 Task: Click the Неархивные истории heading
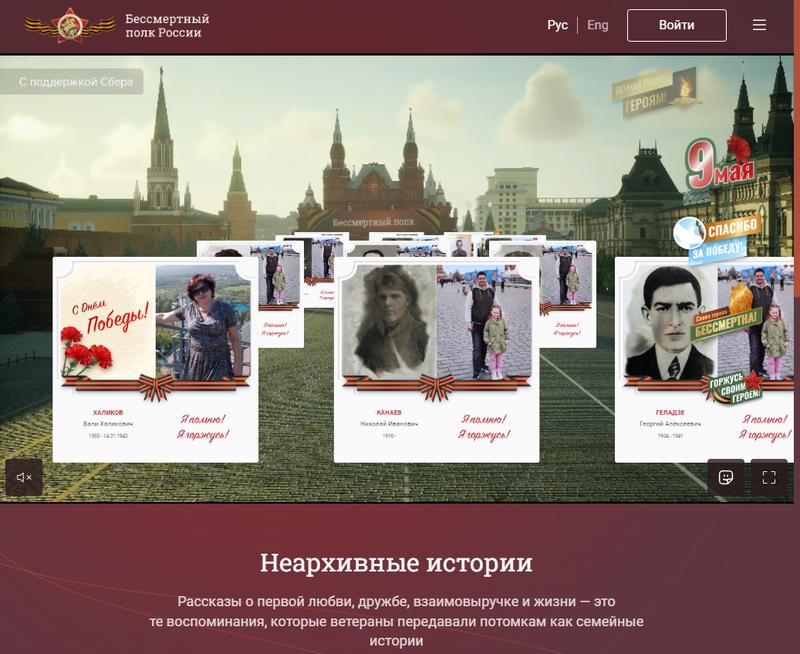pos(396,562)
